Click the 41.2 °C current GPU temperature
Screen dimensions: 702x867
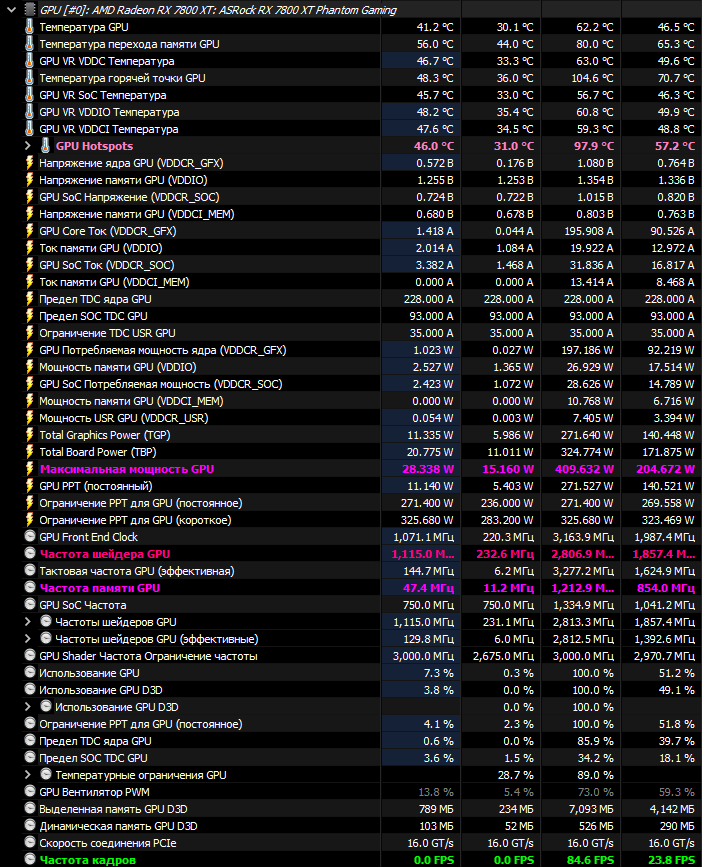435,27
